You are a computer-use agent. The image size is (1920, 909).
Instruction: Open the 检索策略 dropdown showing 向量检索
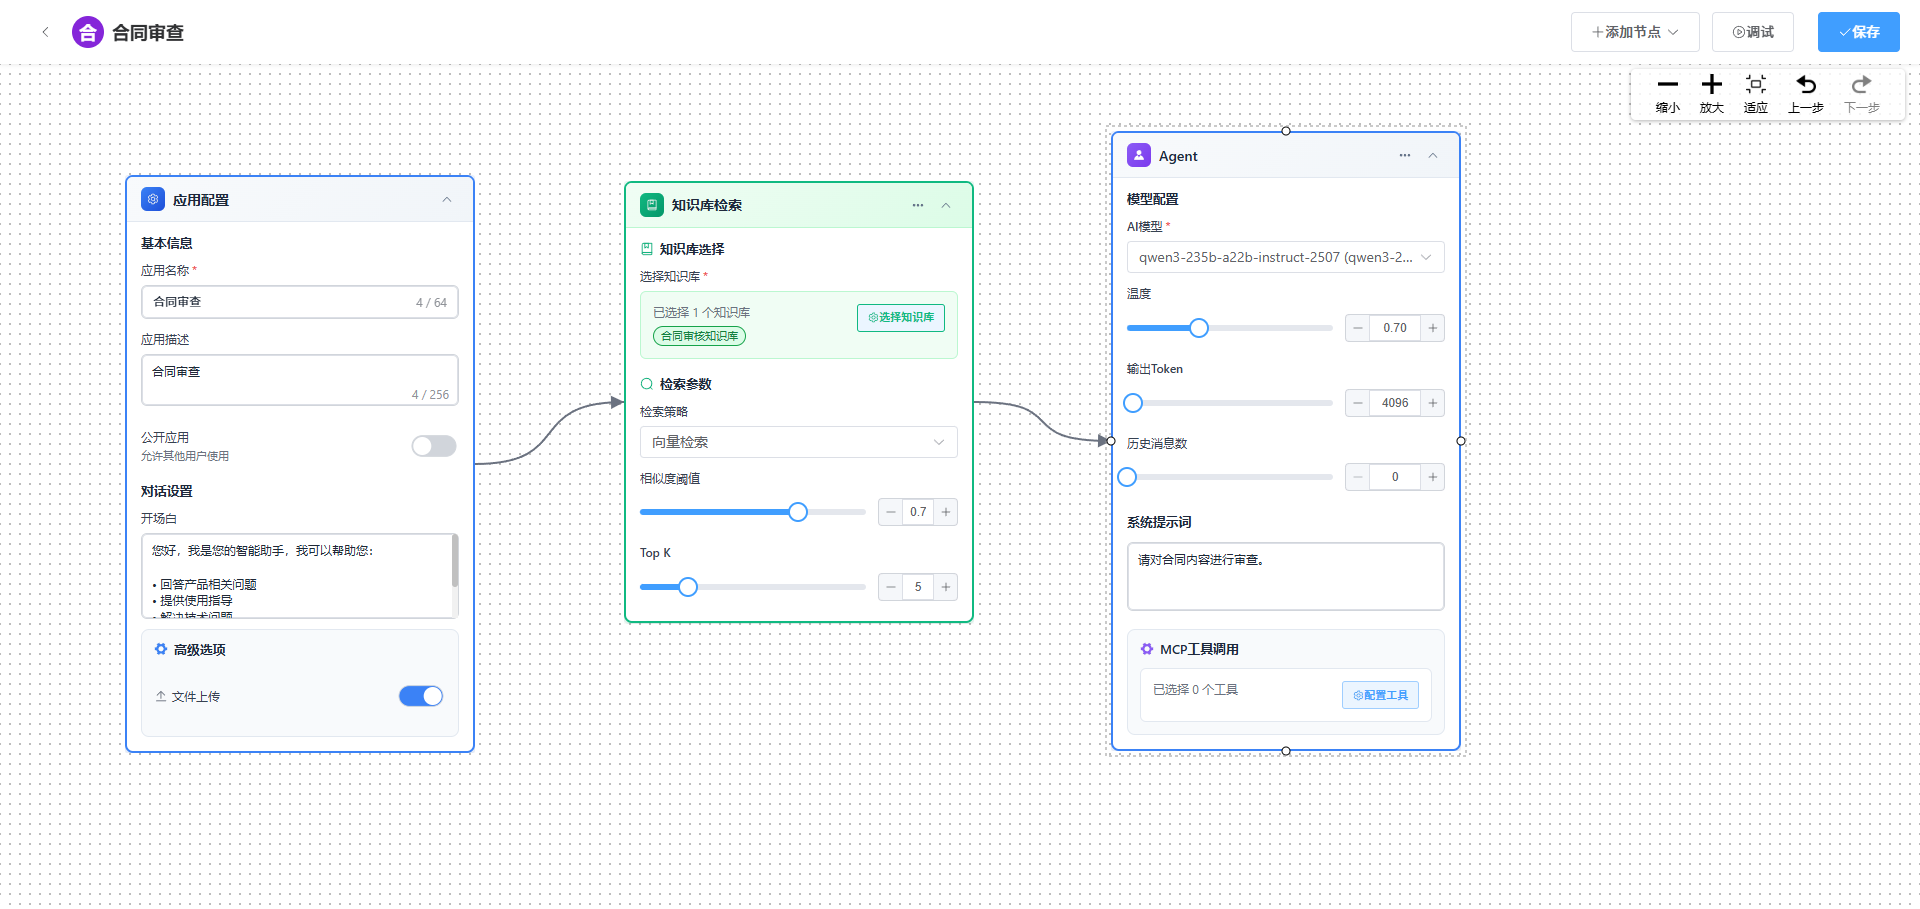[798, 442]
